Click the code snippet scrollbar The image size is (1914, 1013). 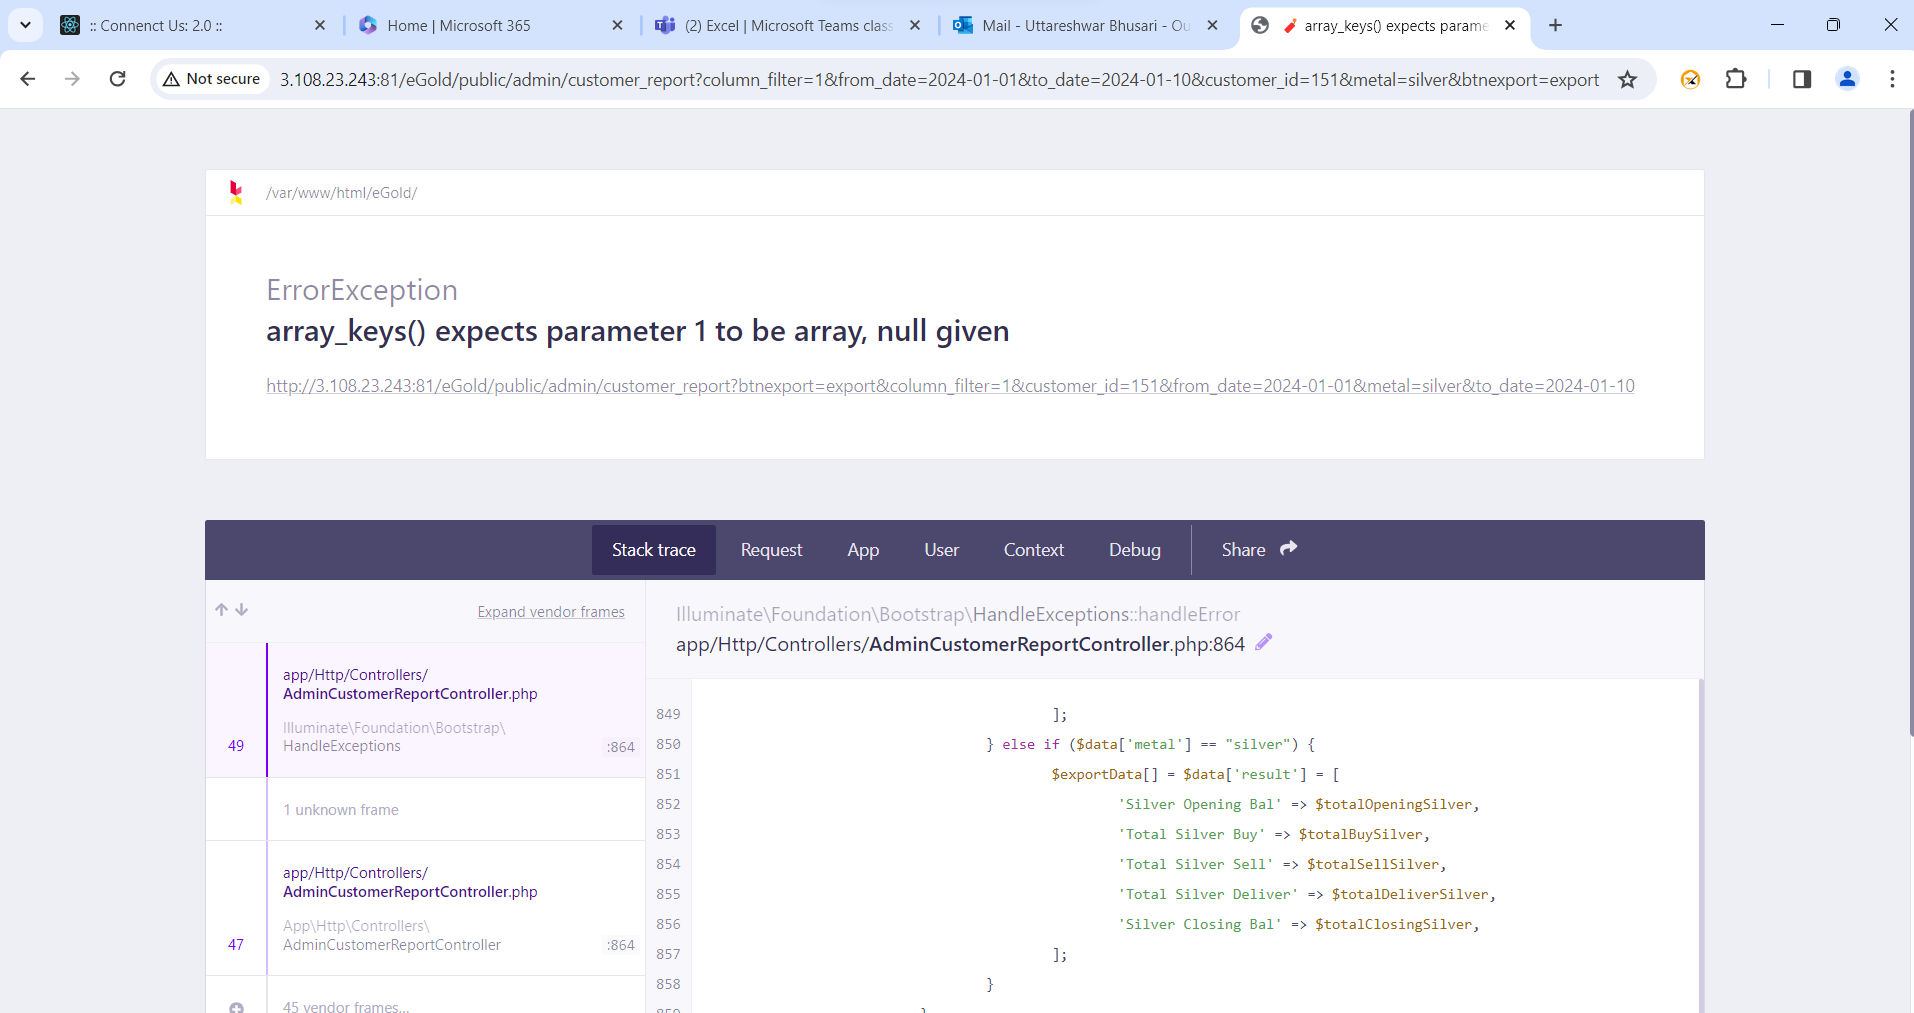1700,846
